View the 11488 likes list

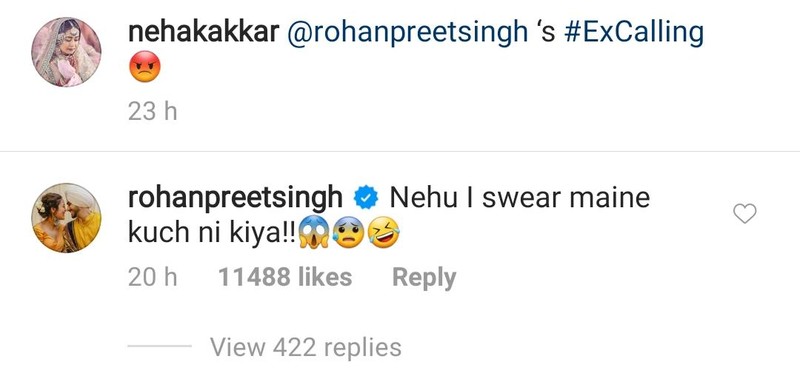coord(285,277)
